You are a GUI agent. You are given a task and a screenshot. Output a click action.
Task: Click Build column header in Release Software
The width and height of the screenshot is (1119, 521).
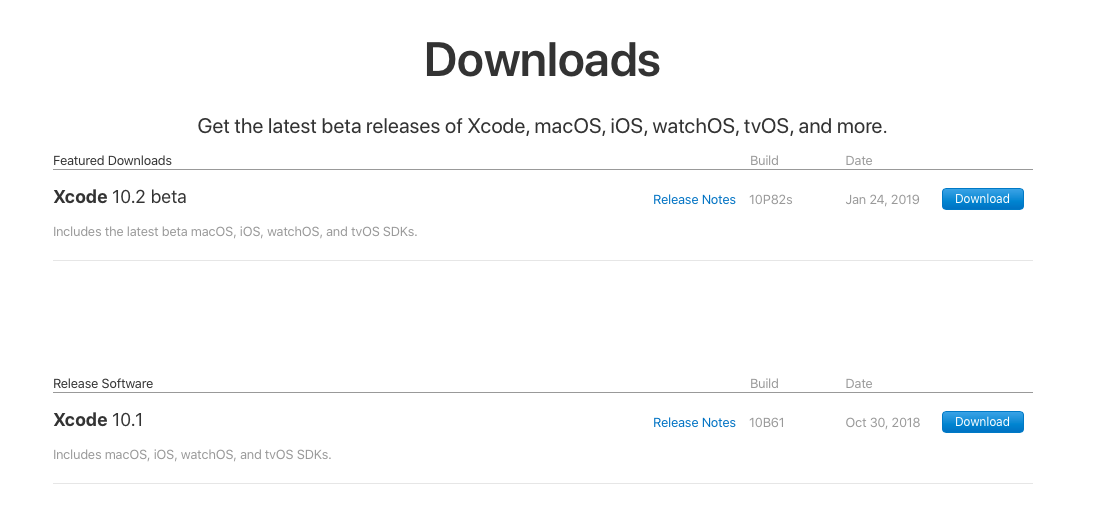[764, 383]
